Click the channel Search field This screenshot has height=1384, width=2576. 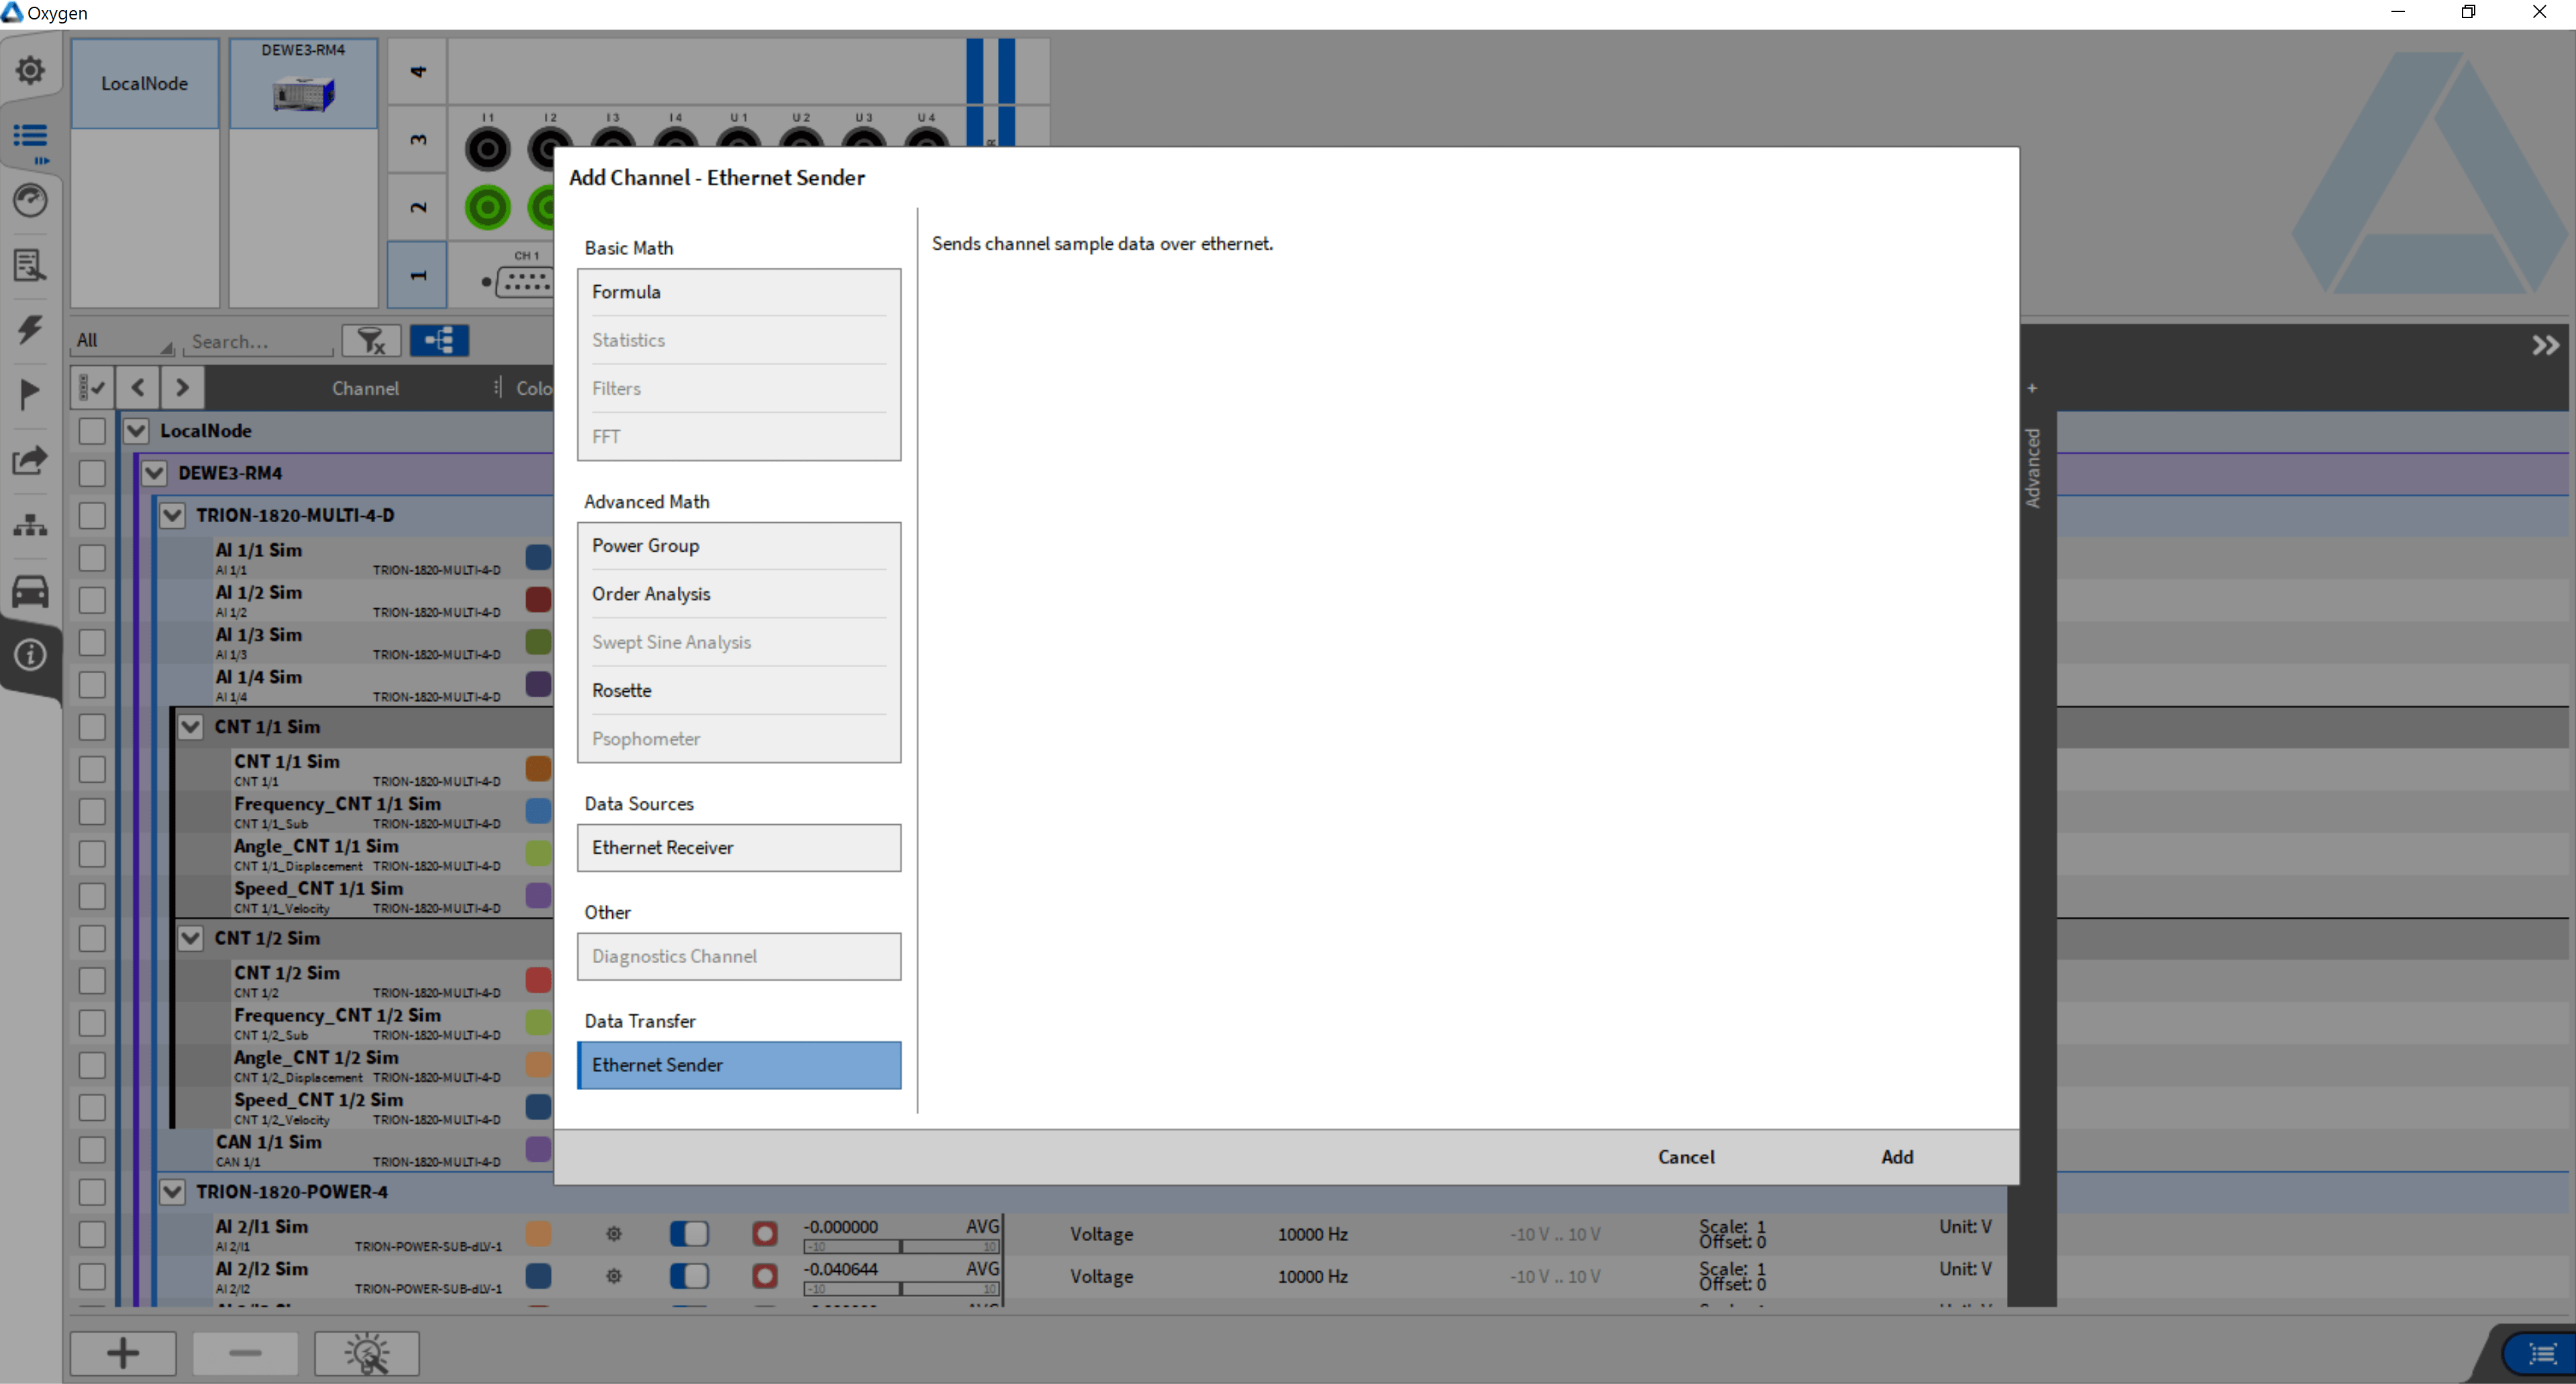pos(258,341)
